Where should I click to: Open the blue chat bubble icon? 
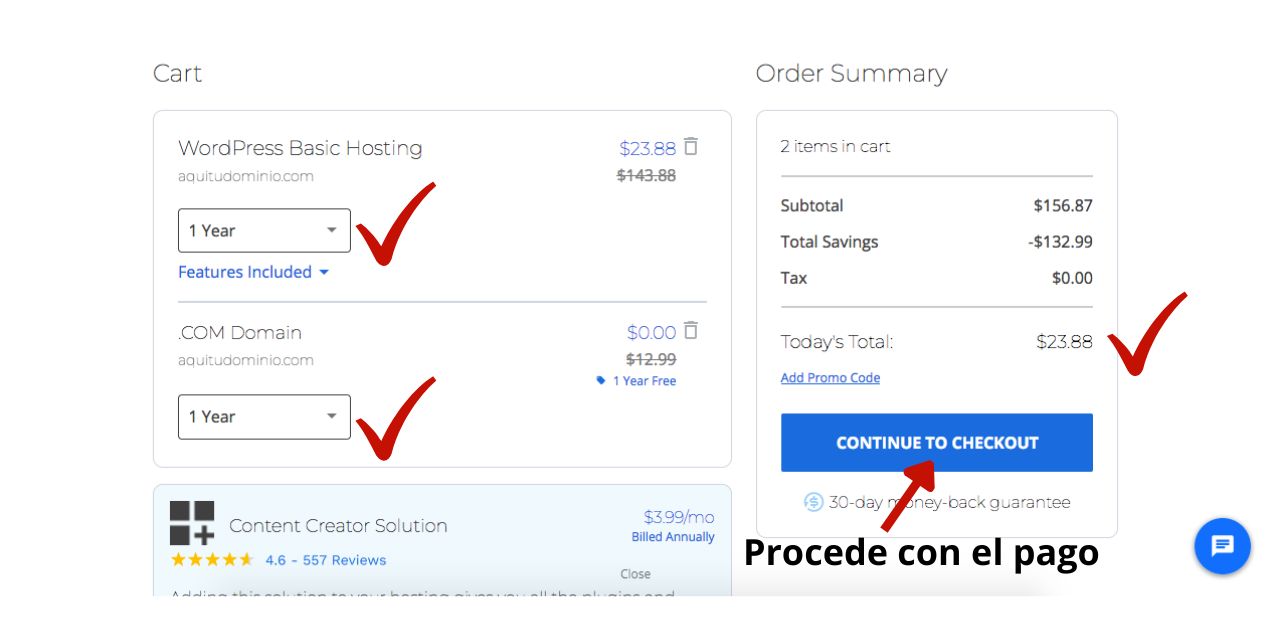1222,546
